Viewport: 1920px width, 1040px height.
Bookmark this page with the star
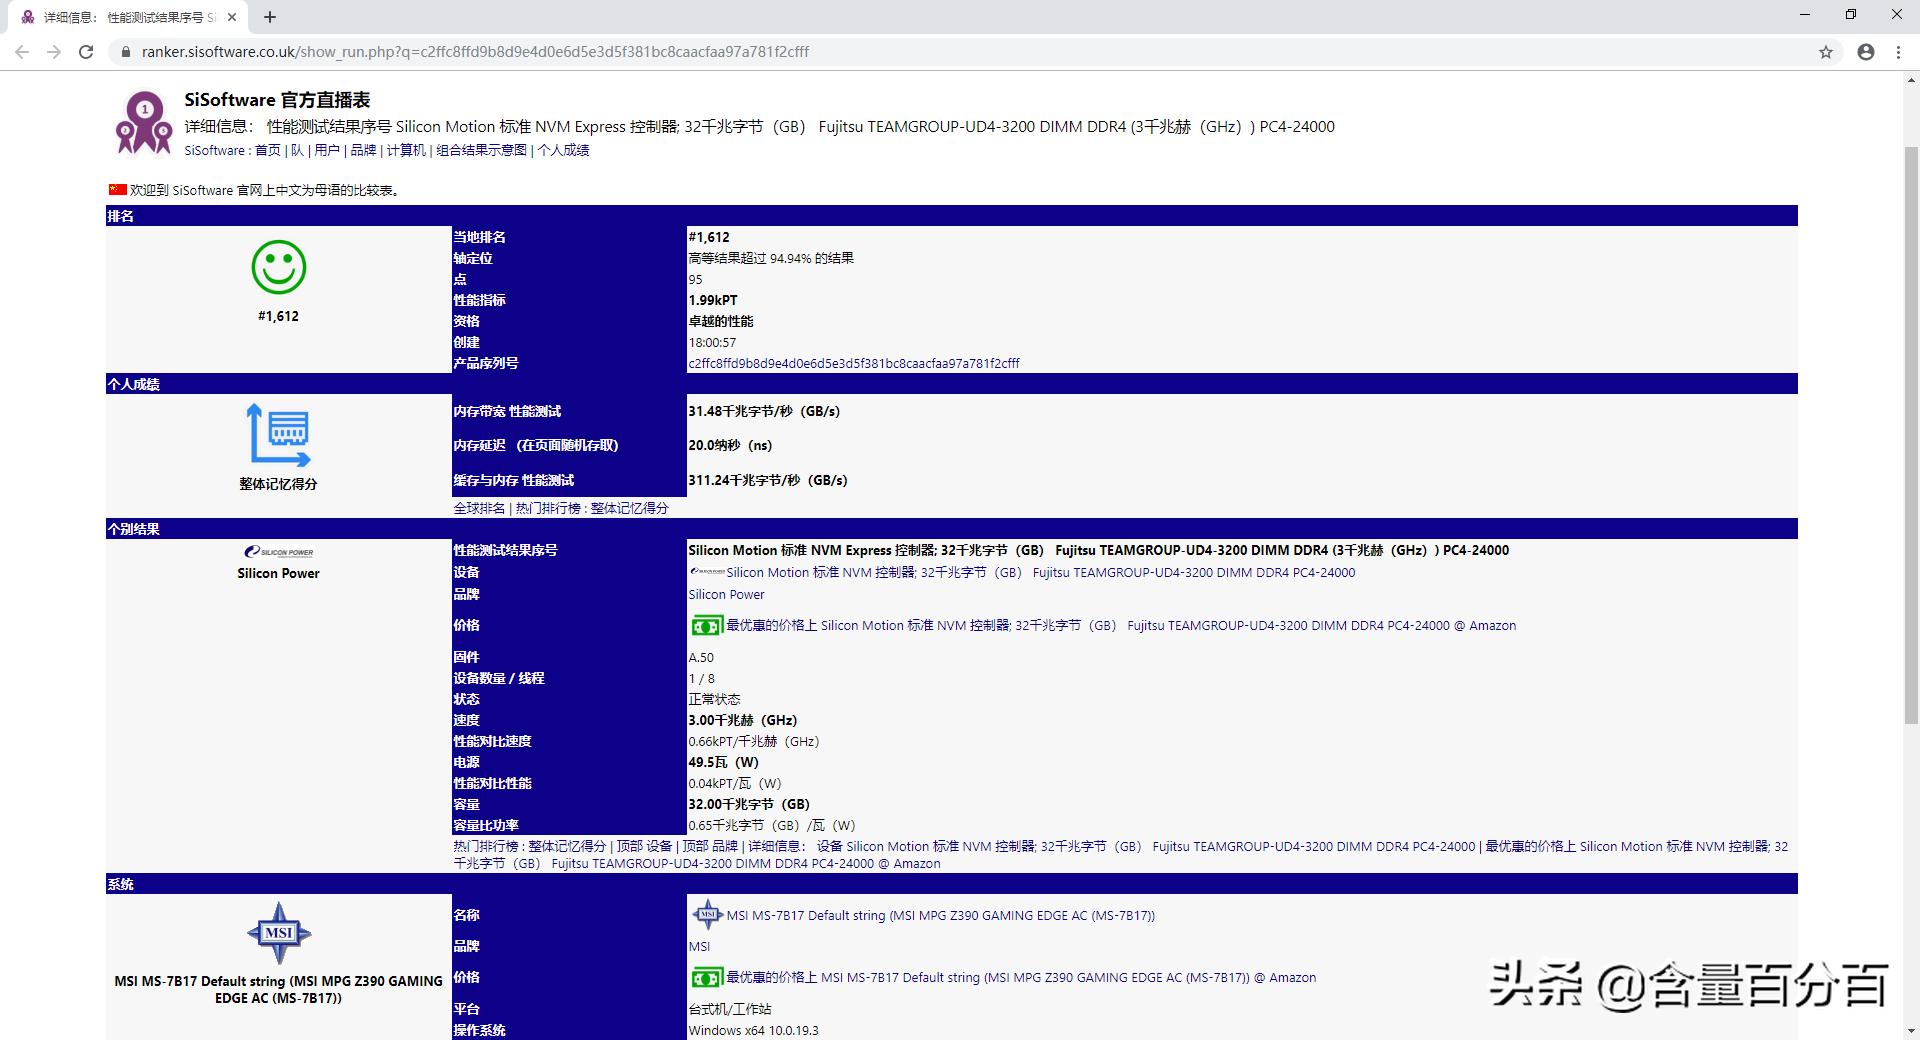pyautogui.click(x=1826, y=52)
